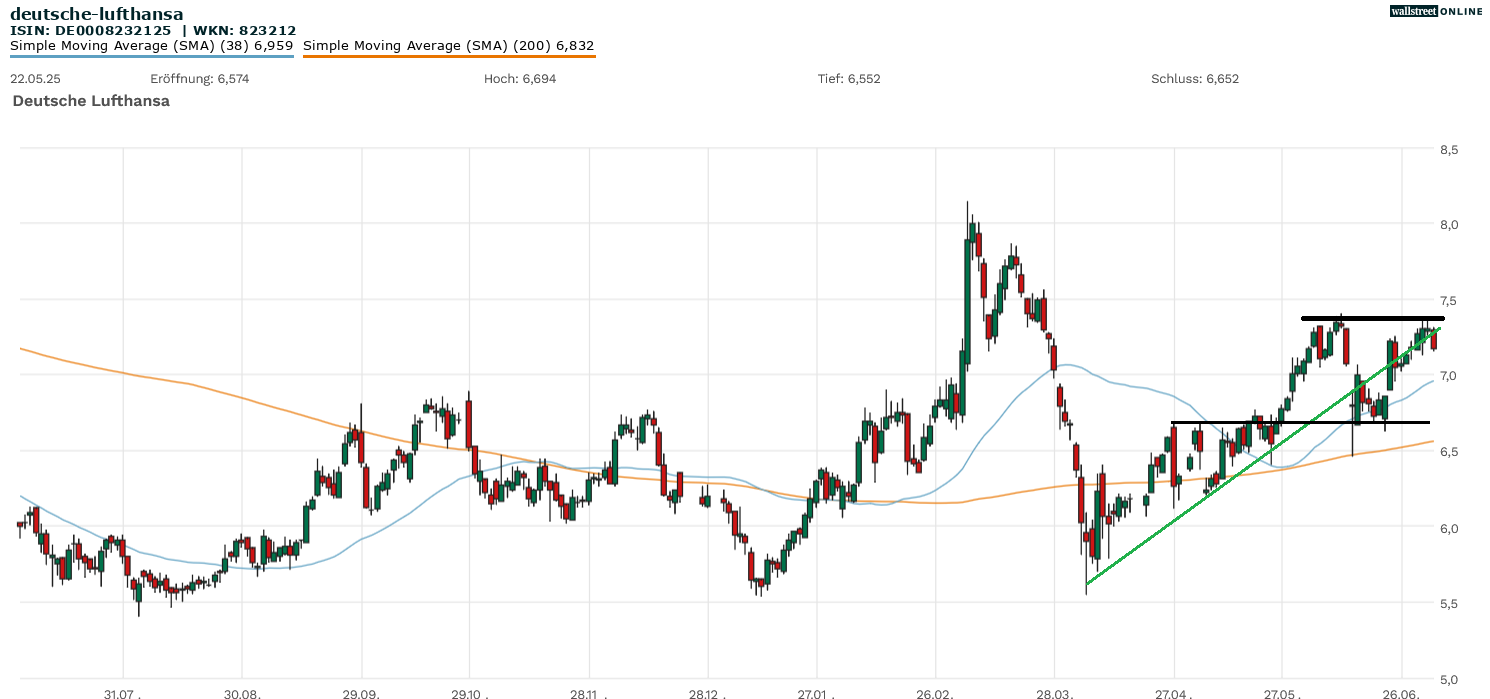Click the SMA (200) 6,832 legend

point(449,46)
